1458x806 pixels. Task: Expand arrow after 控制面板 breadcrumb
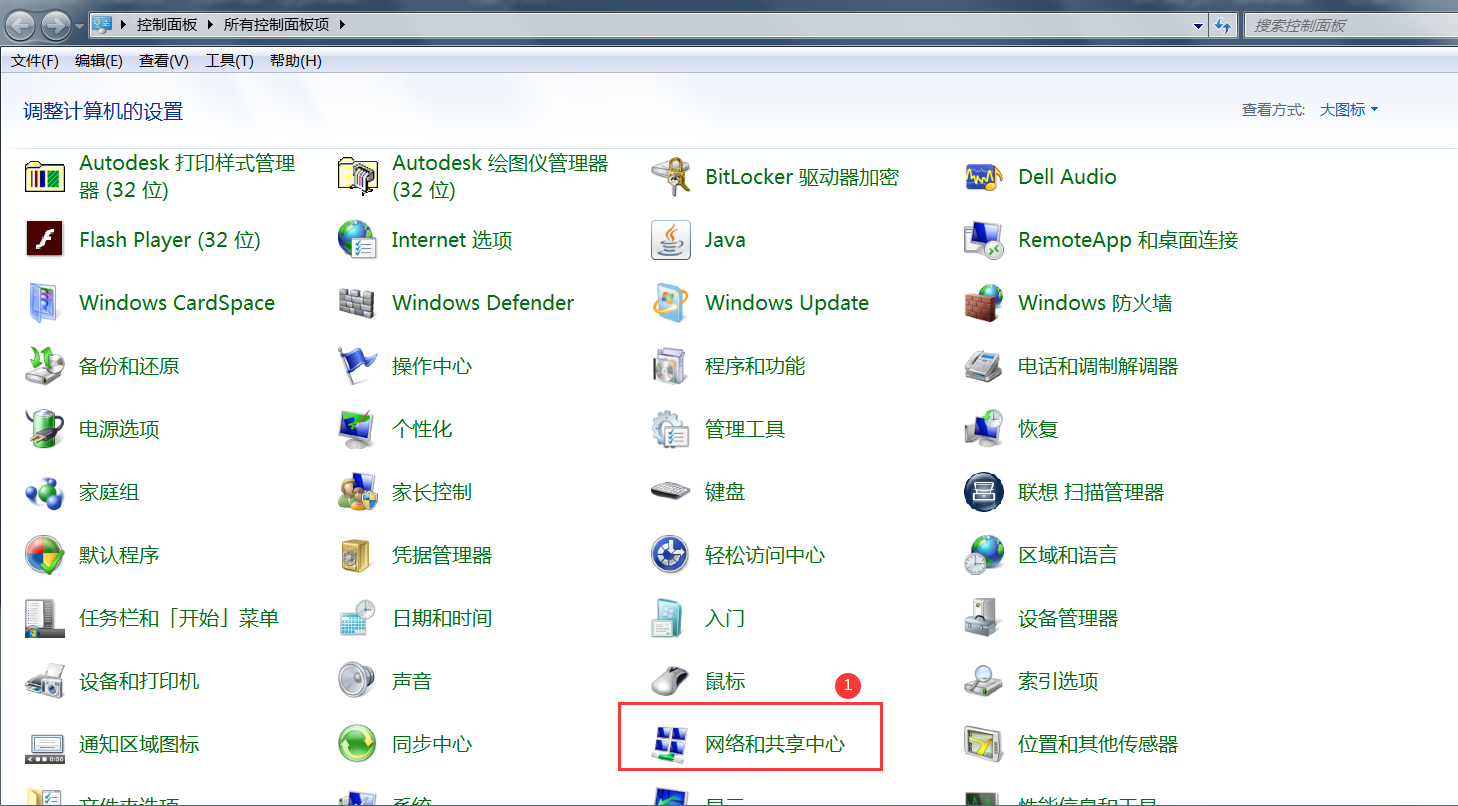pos(211,25)
